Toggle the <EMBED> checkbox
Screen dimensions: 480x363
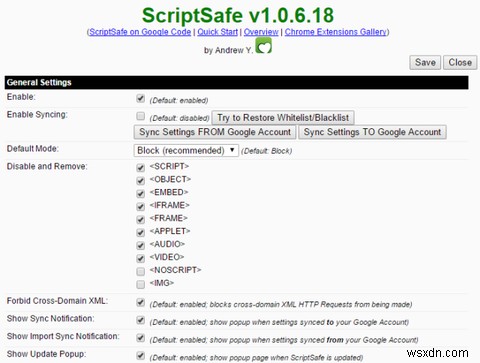(x=141, y=194)
